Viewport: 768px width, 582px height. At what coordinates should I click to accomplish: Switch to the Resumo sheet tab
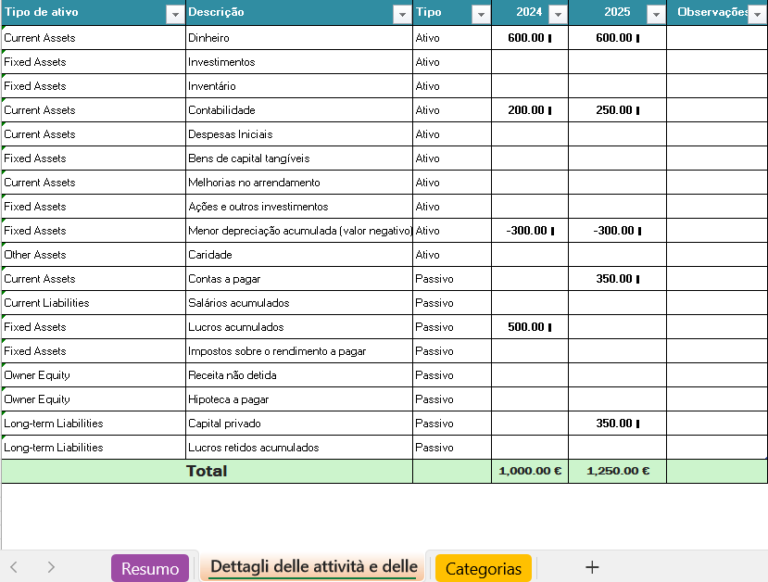[150, 568]
